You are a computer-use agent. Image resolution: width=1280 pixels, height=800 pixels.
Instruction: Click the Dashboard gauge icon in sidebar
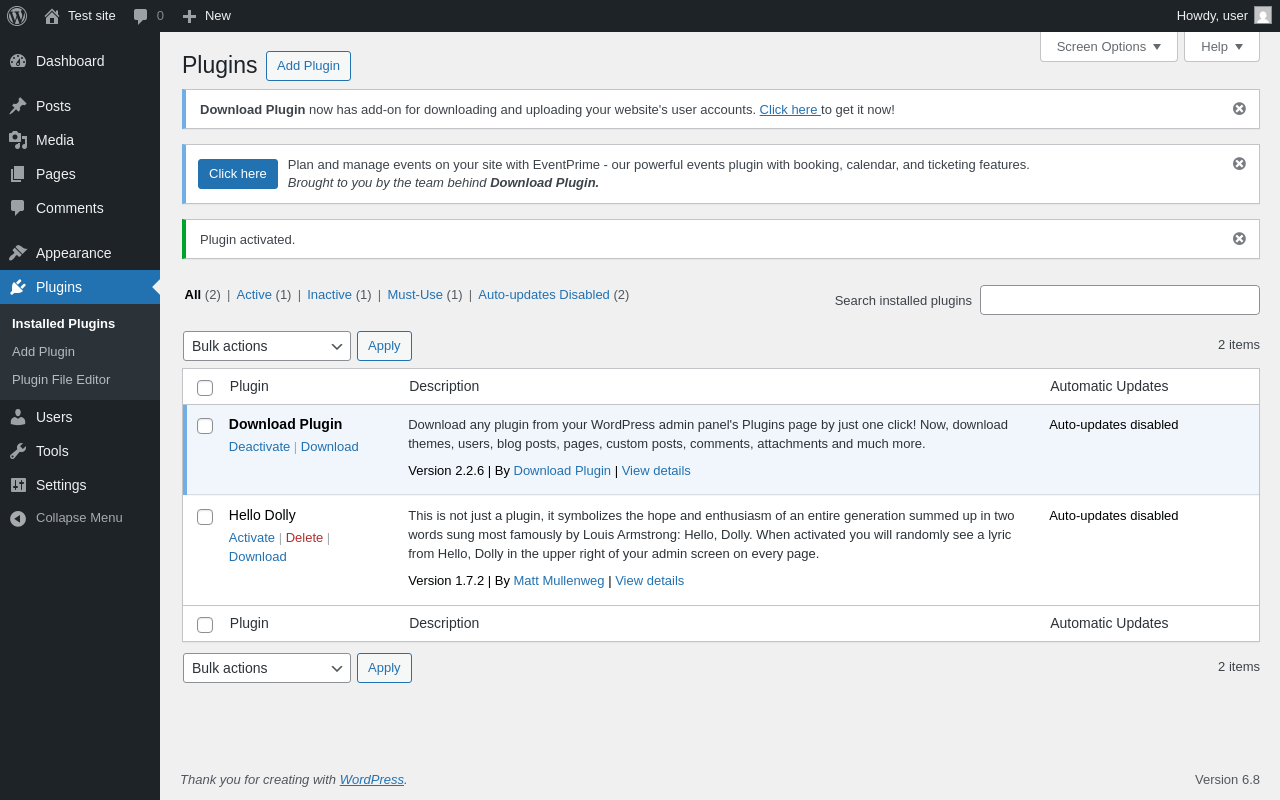click(x=18, y=61)
